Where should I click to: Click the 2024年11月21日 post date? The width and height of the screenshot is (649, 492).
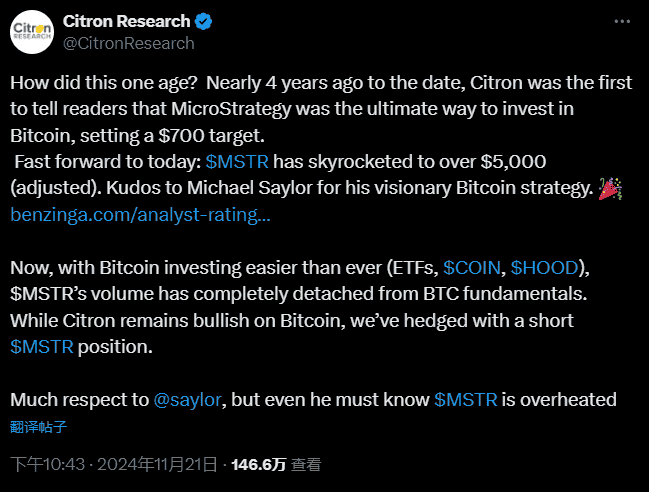pos(157,464)
